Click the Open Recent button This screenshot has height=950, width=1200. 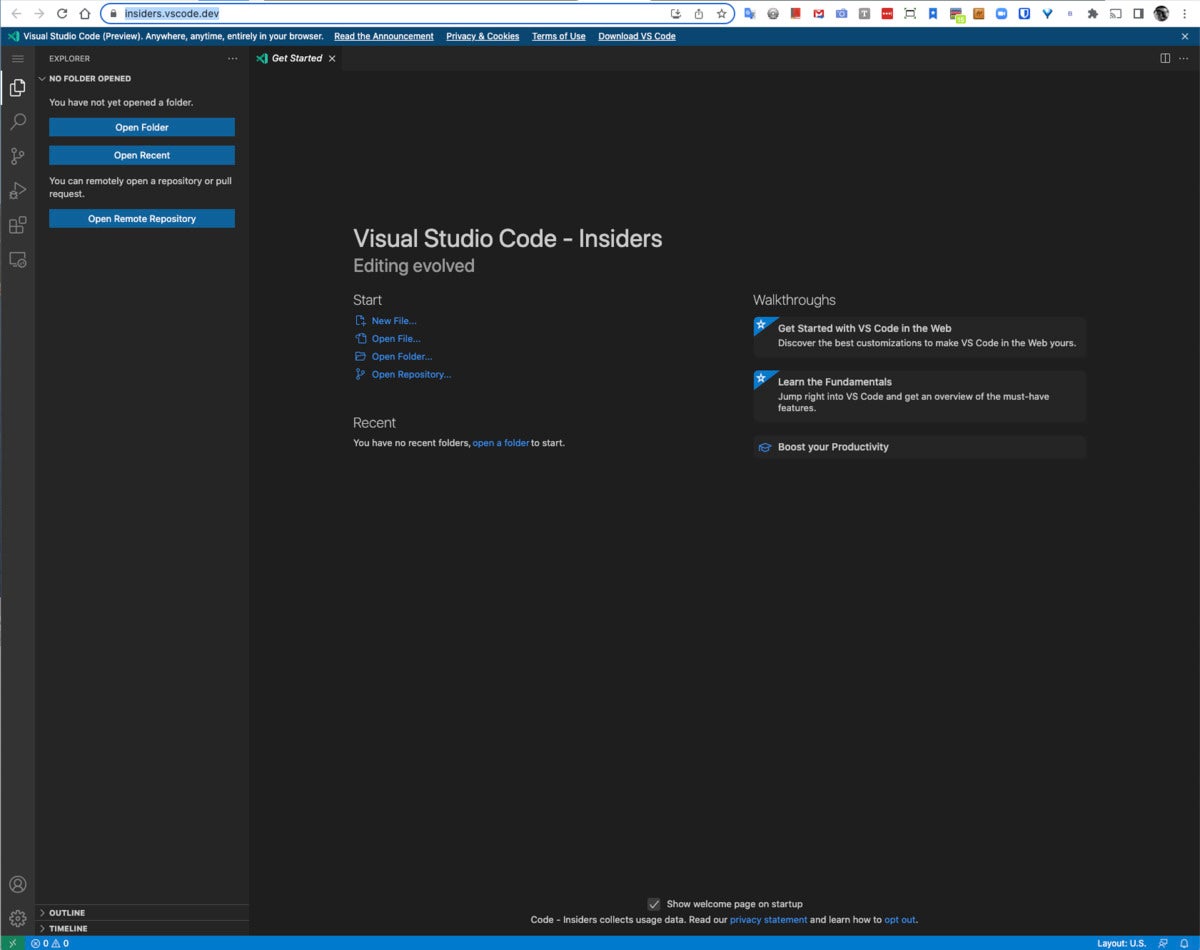[142, 155]
